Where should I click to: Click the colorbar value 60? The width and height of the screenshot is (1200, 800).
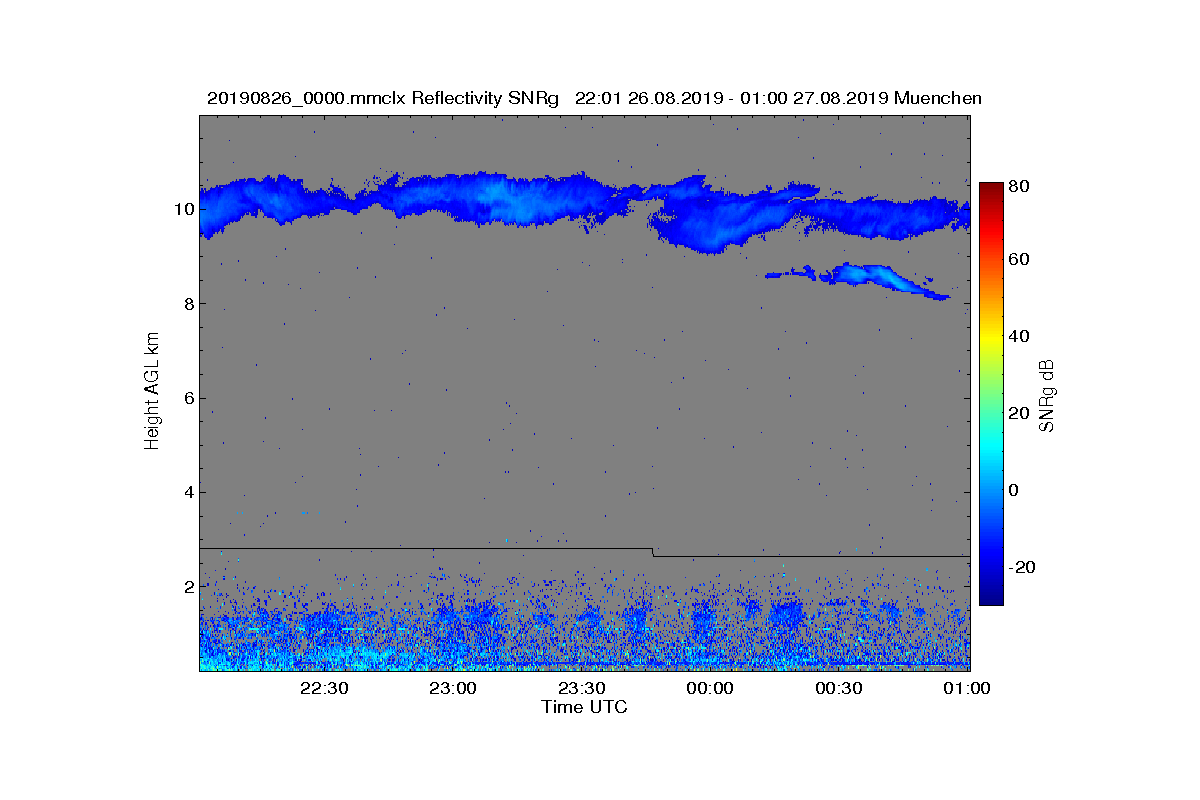click(x=1020, y=260)
